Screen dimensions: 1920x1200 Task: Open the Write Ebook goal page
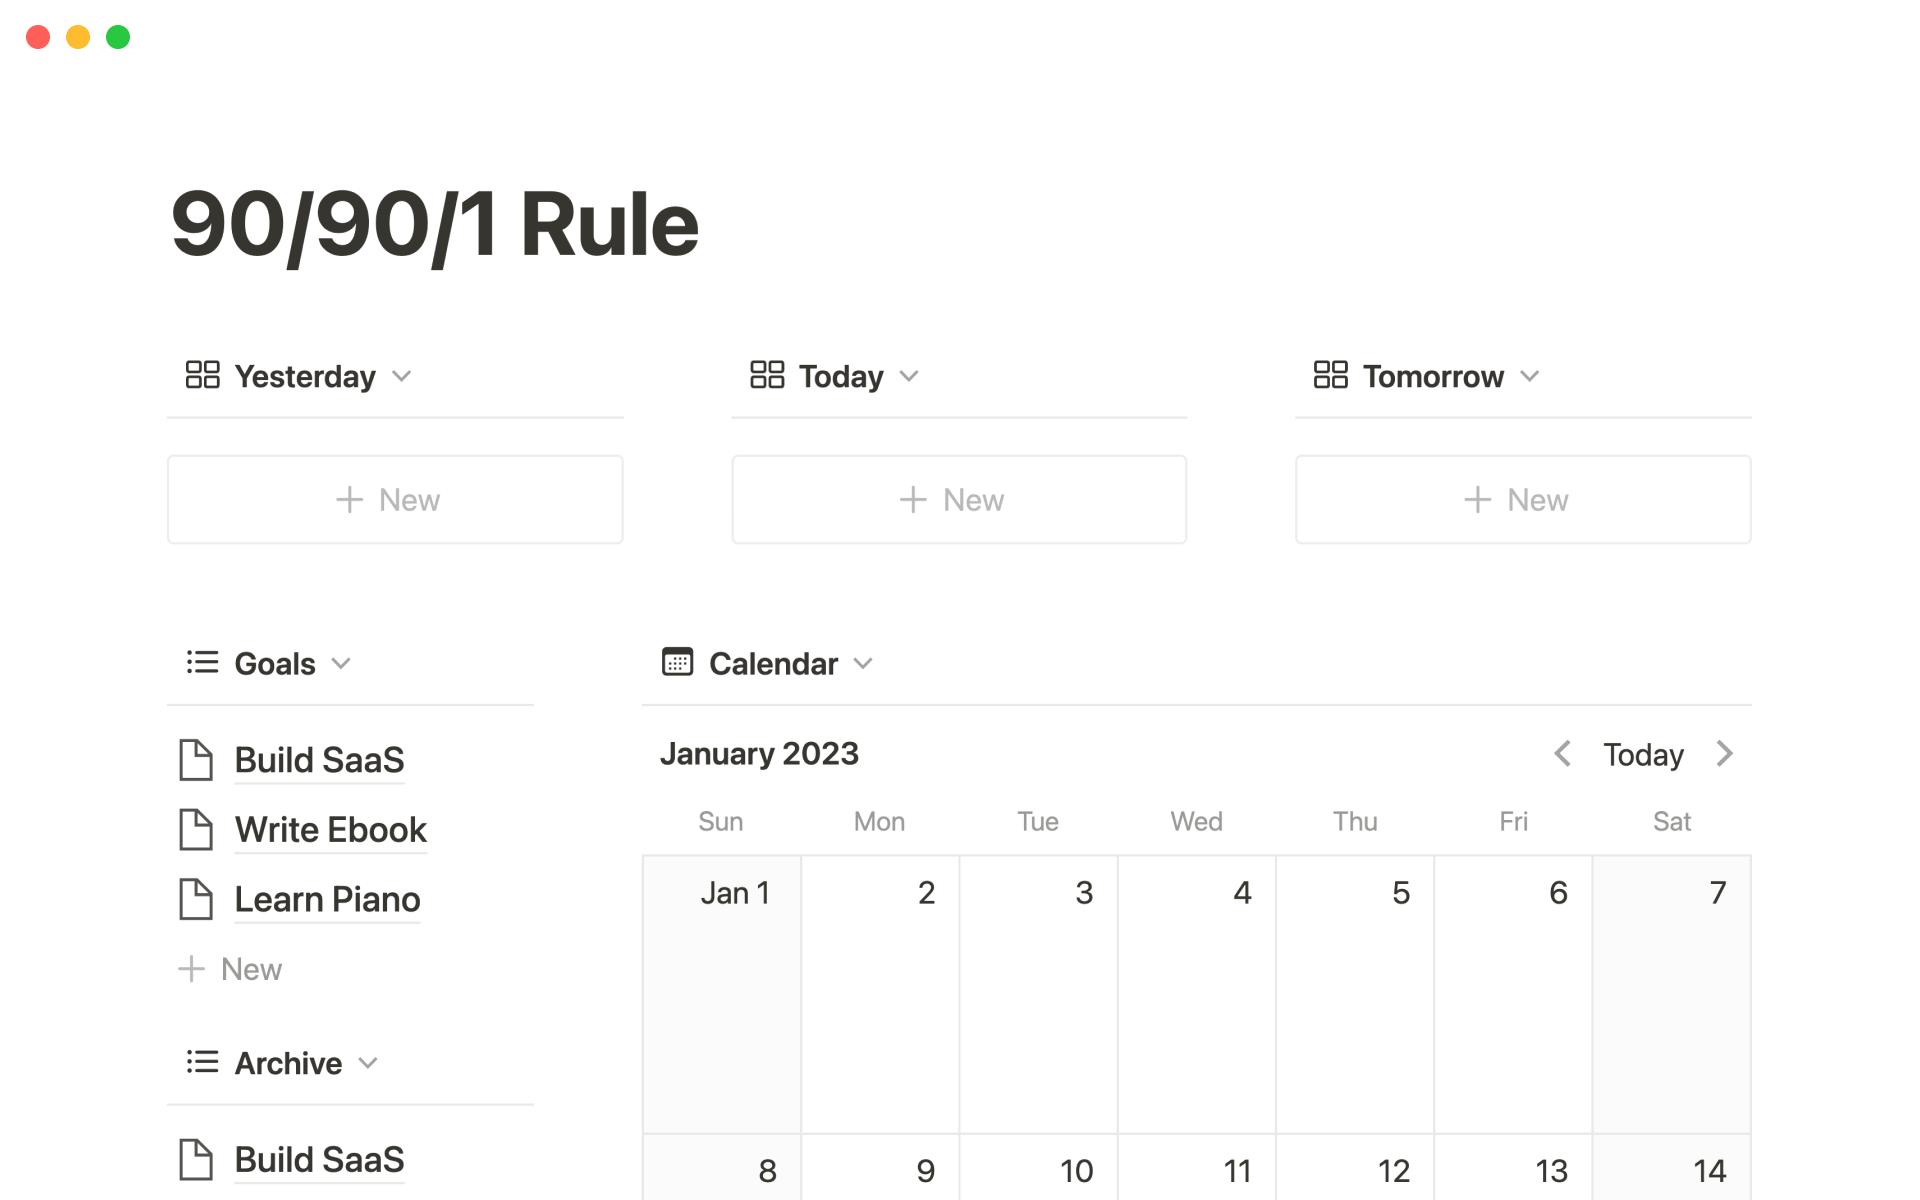pos(330,828)
